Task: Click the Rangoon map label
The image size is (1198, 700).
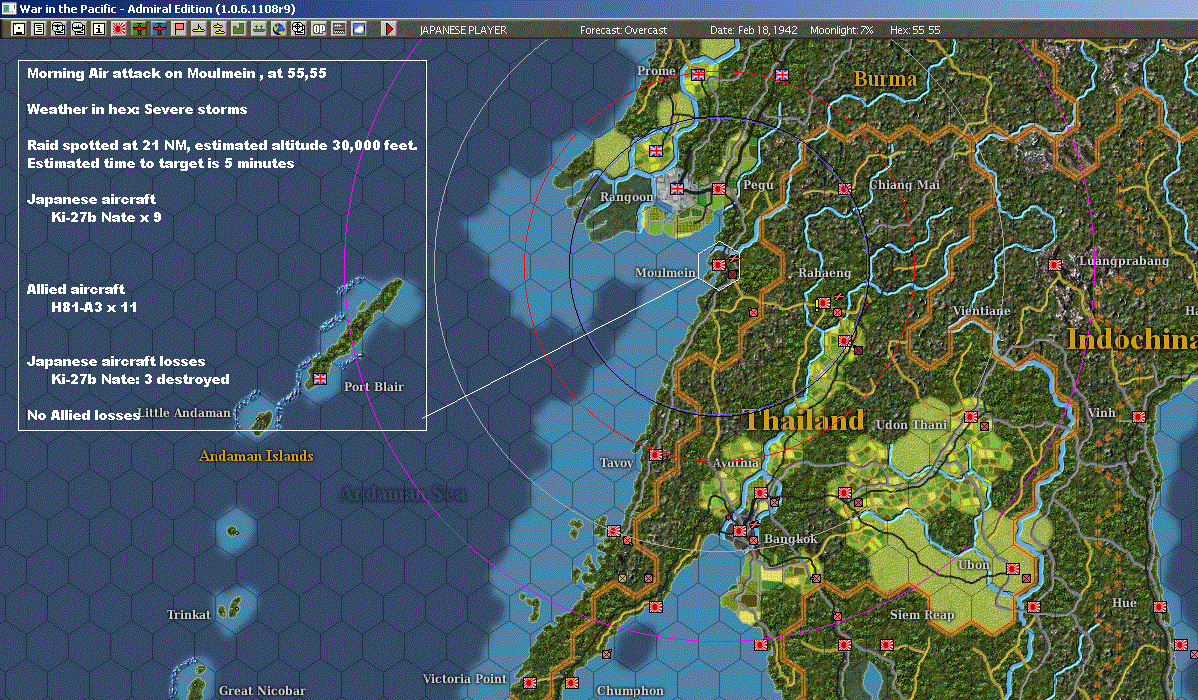Action: [627, 196]
